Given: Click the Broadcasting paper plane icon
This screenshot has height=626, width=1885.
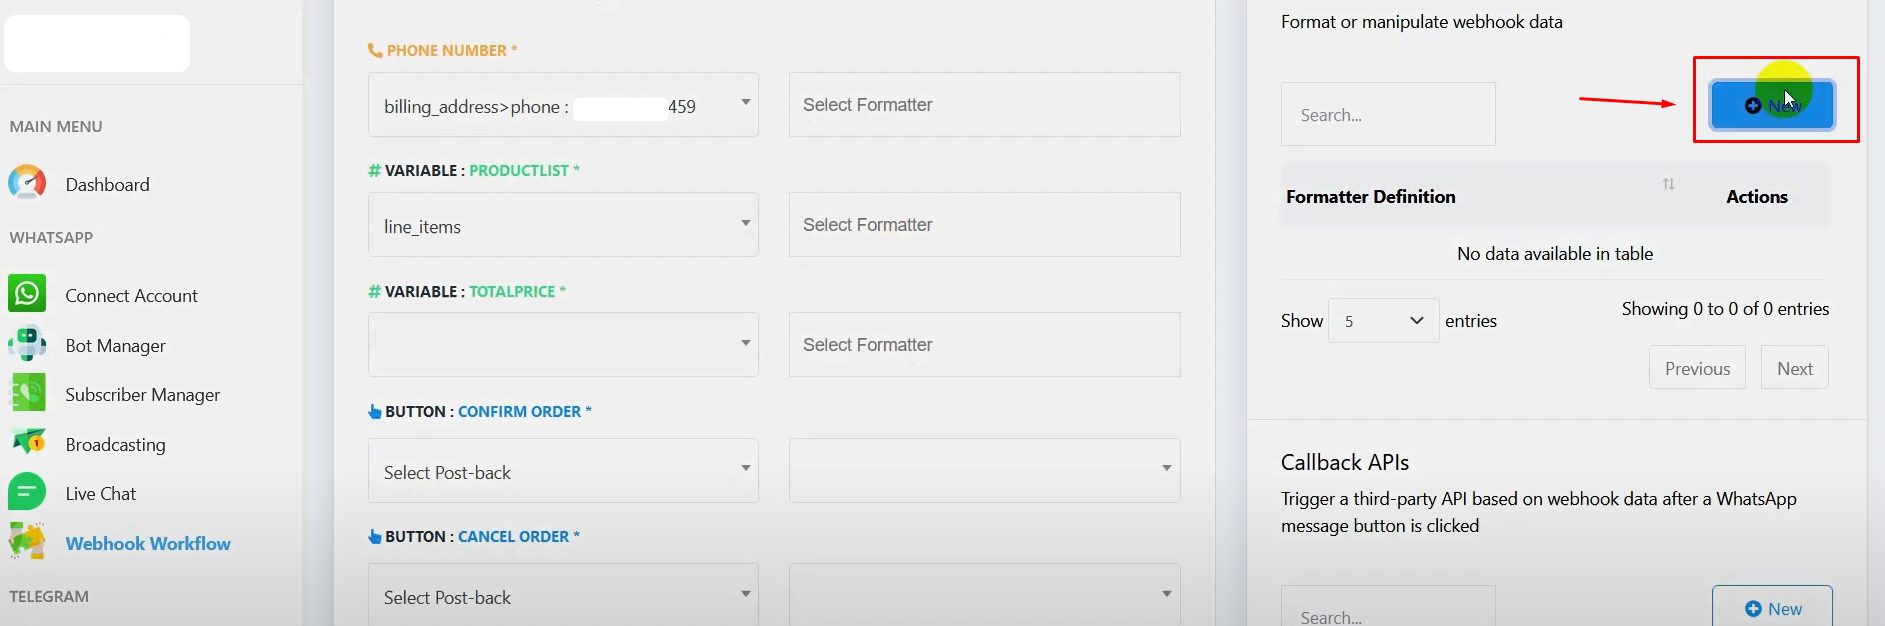Looking at the screenshot, I should 27,442.
